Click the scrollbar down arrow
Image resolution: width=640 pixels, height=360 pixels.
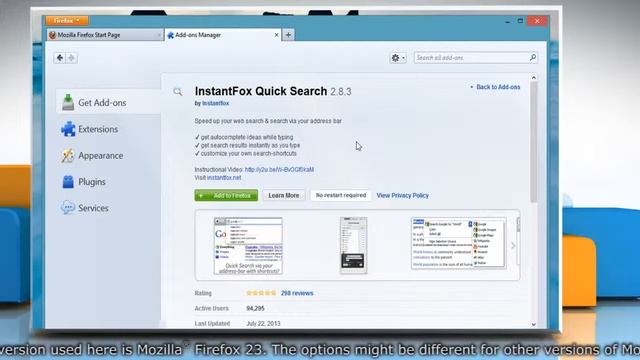[x=533, y=324]
